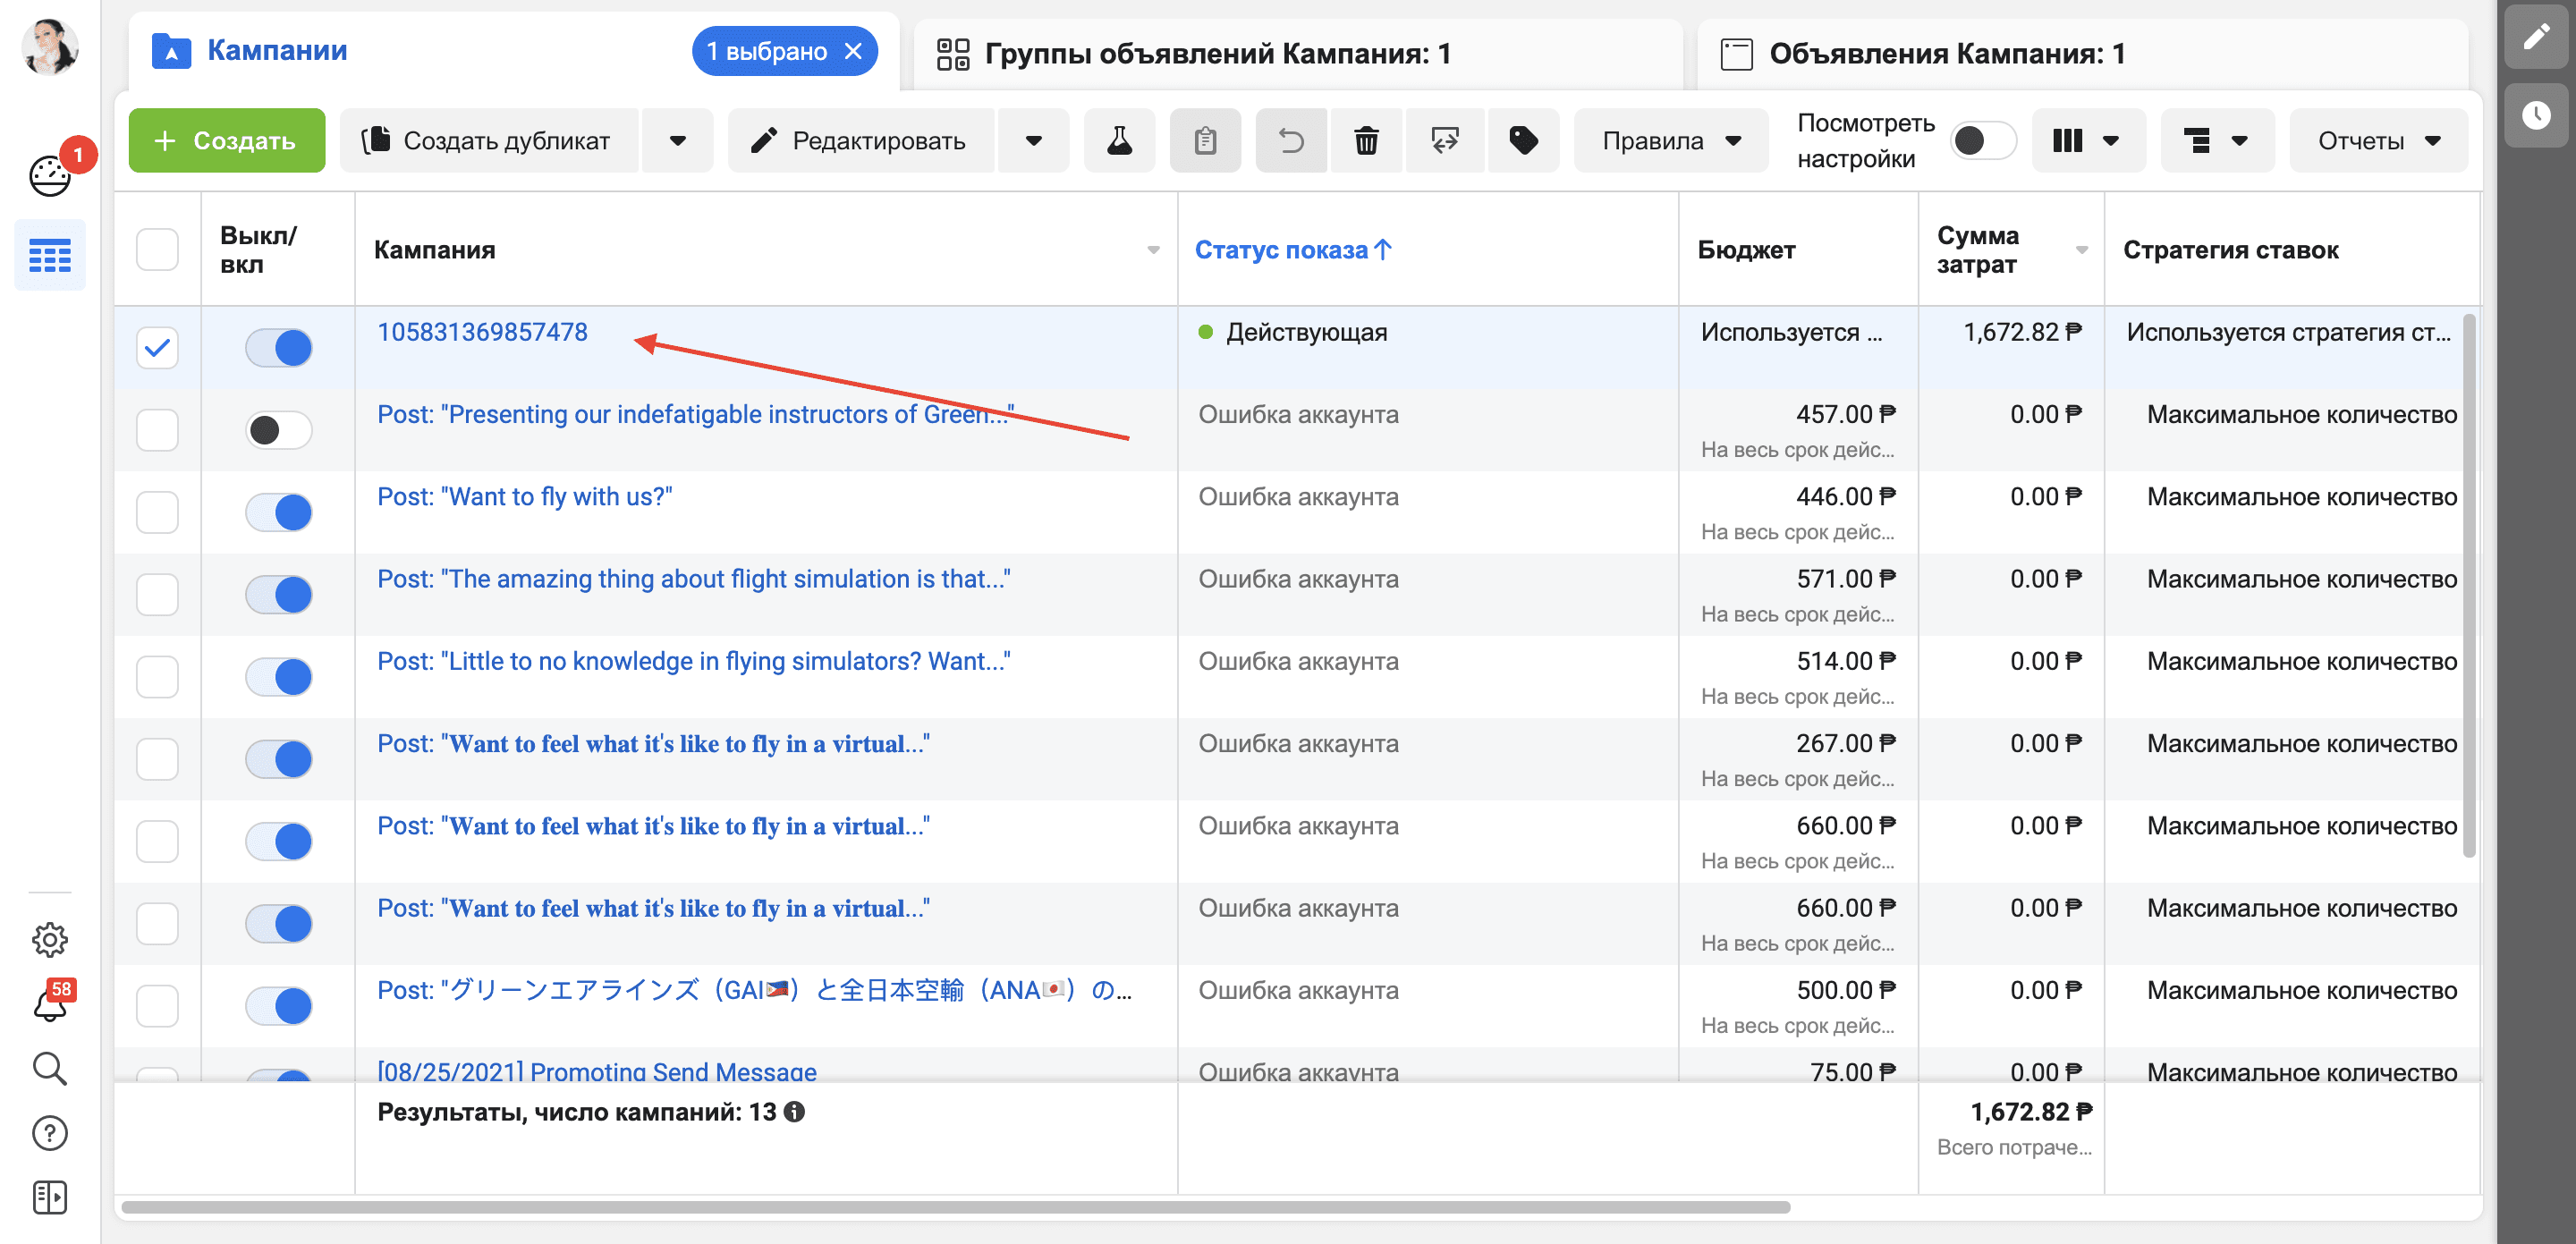2576x1244 pixels.
Task: Turn off campaign 105831369857478 toggle
Action: (x=279, y=348)
